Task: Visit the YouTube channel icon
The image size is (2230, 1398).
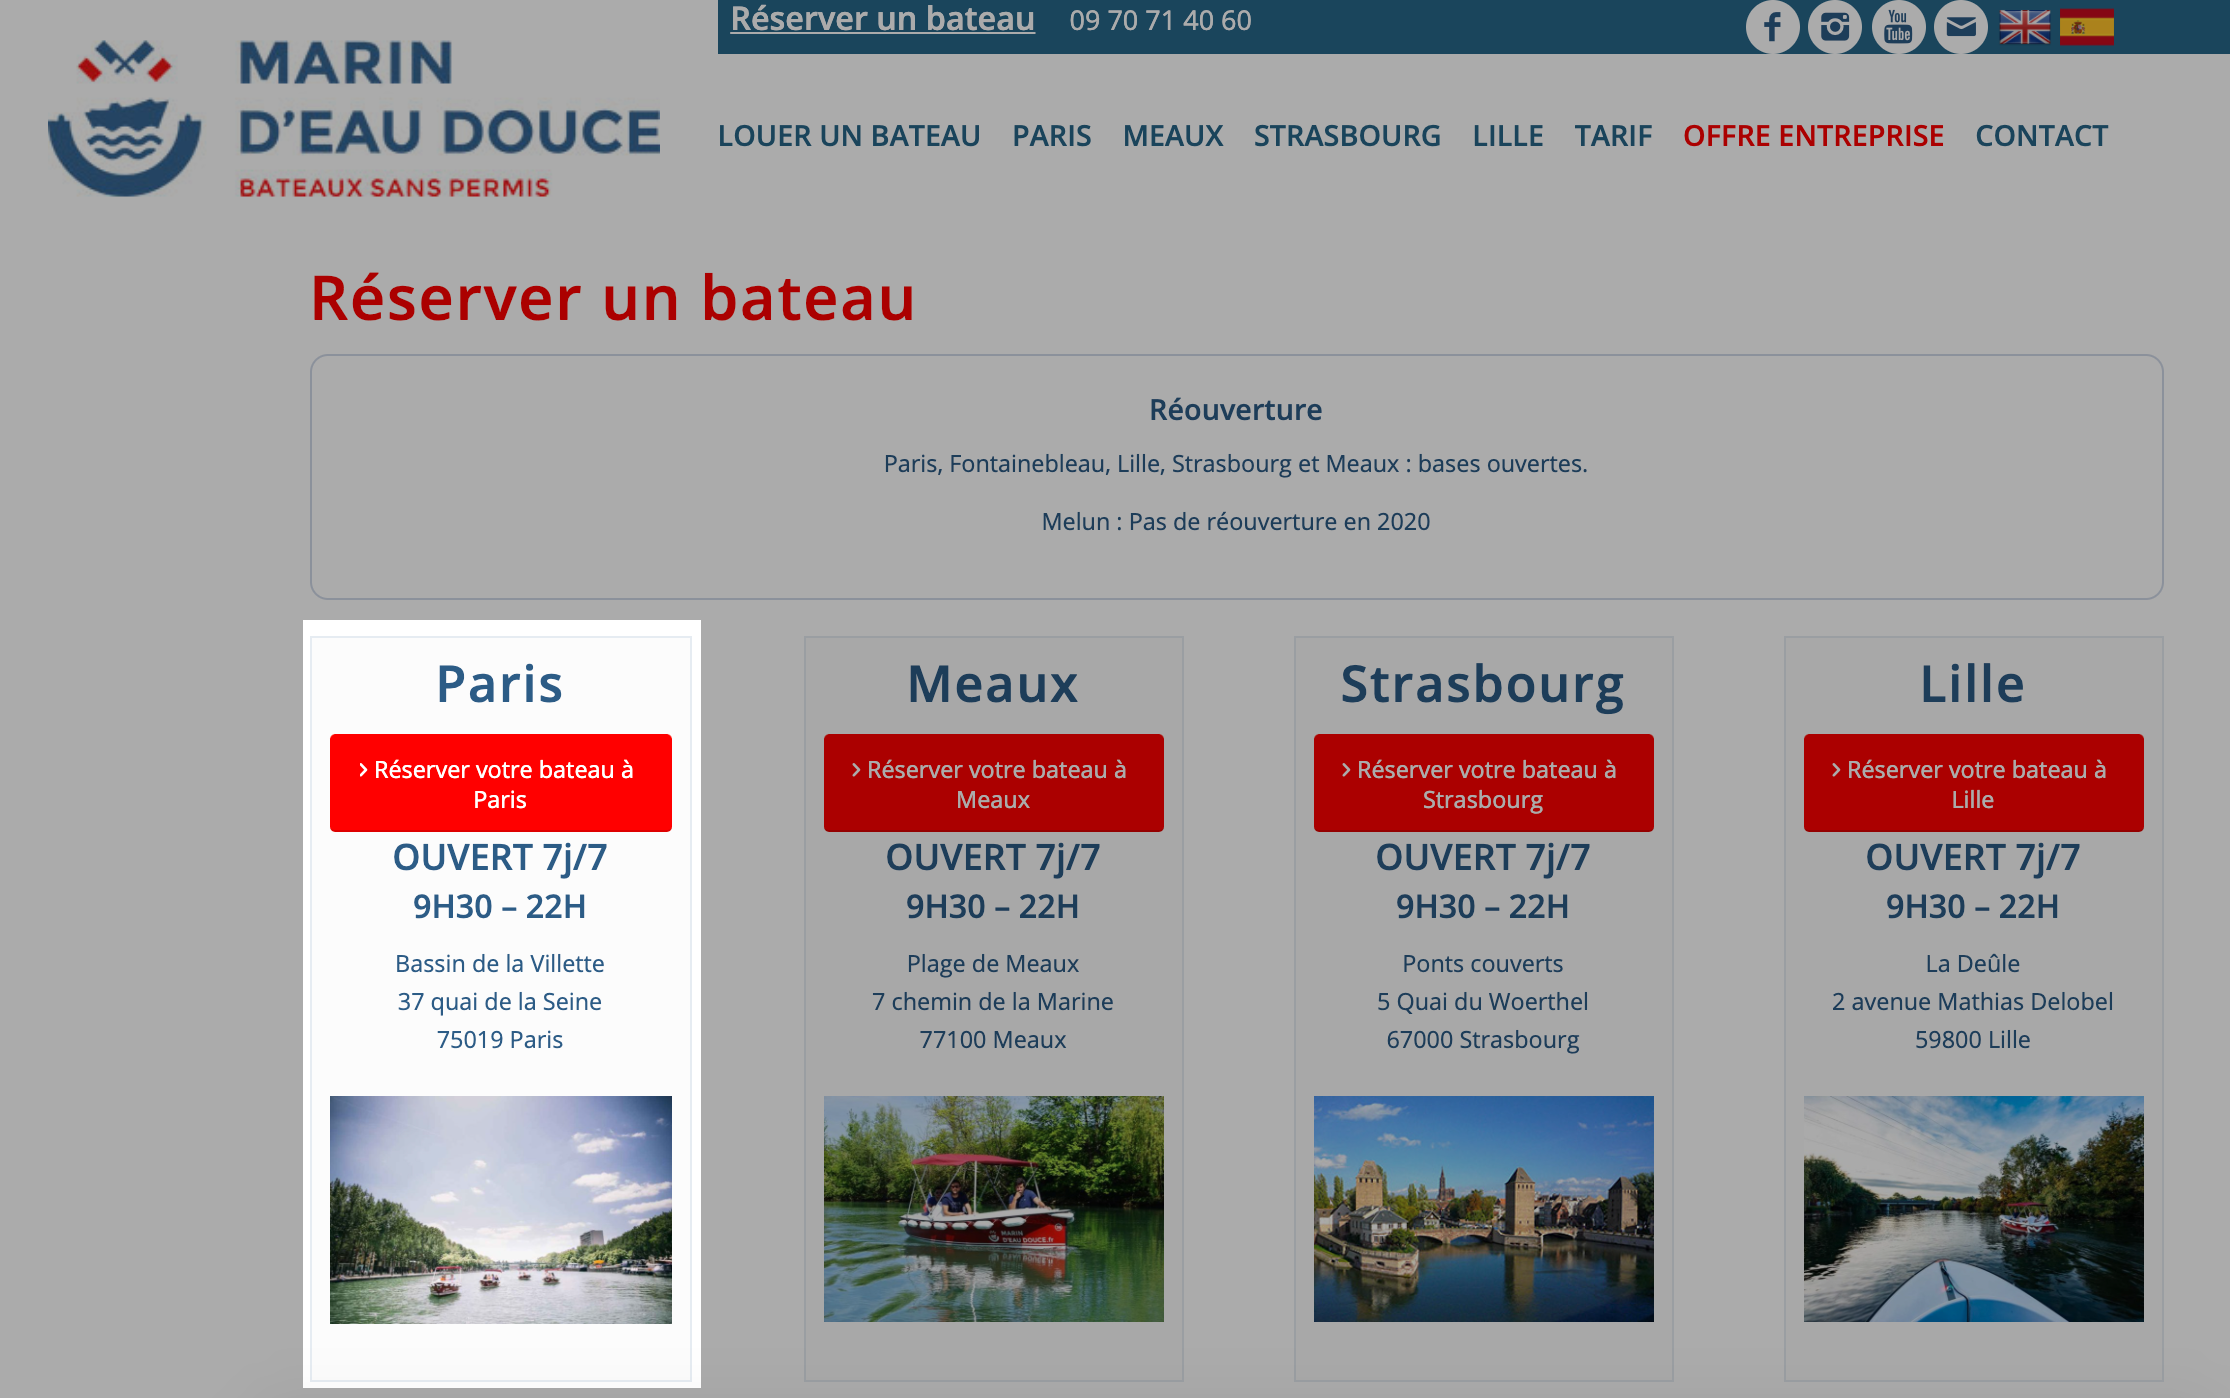Action: click(x=1898, y=26)
